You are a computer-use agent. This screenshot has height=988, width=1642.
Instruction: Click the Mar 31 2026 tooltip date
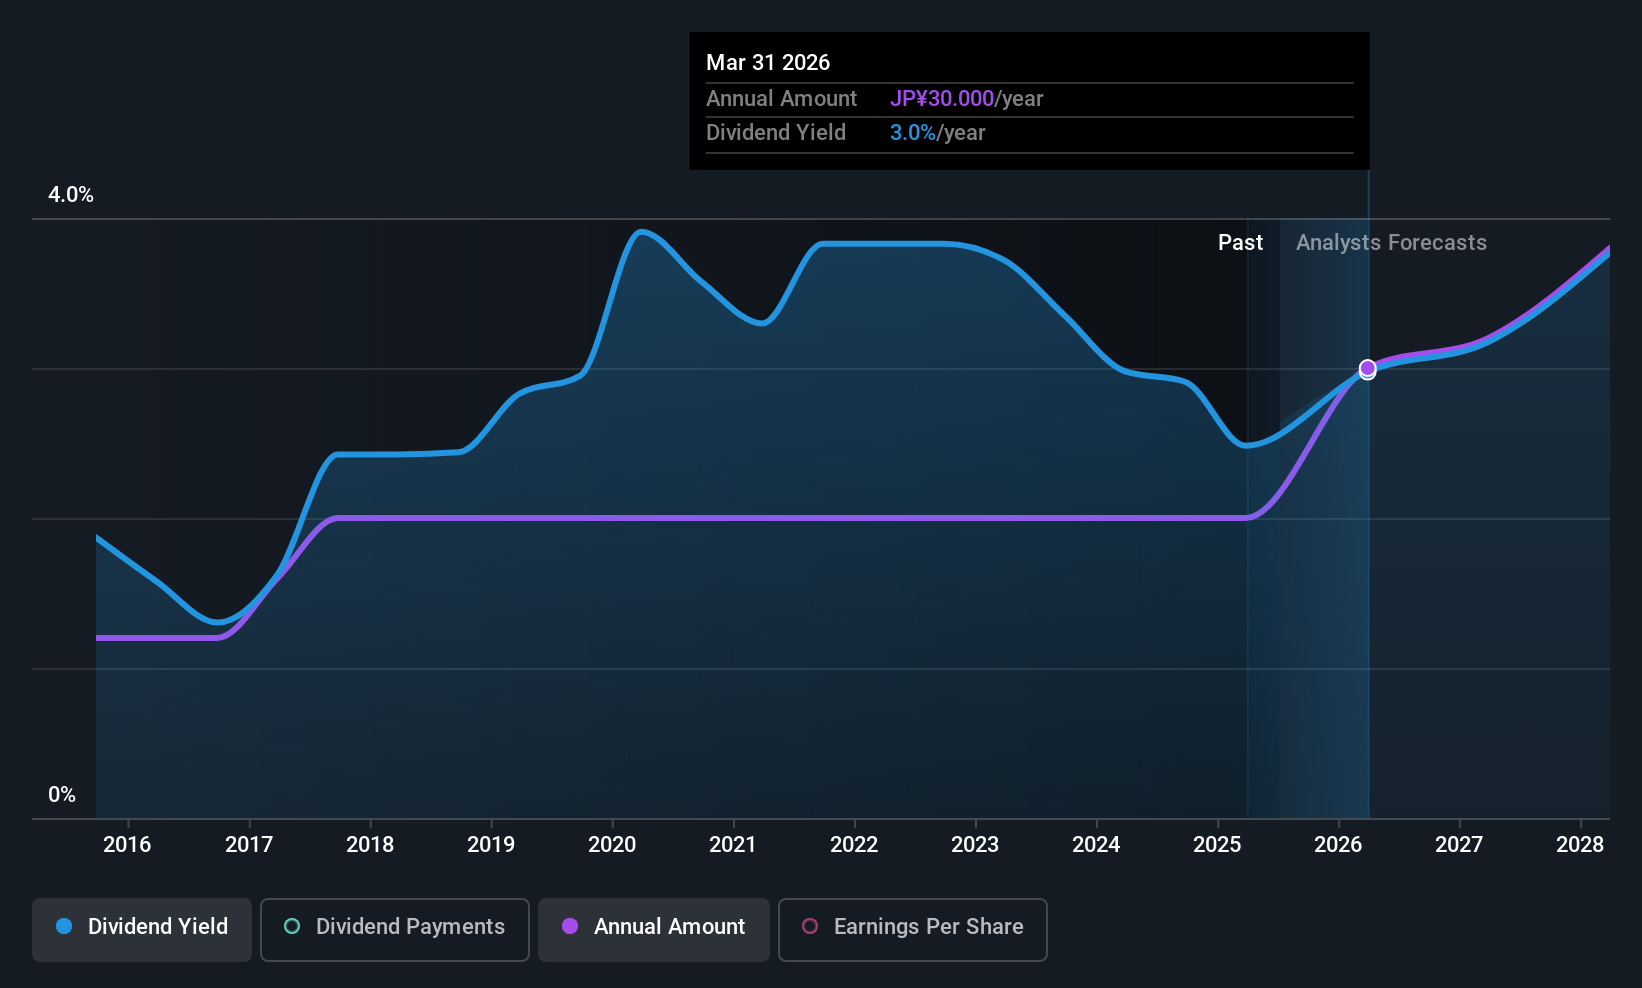pyautogui.click(x=768, y=62)
